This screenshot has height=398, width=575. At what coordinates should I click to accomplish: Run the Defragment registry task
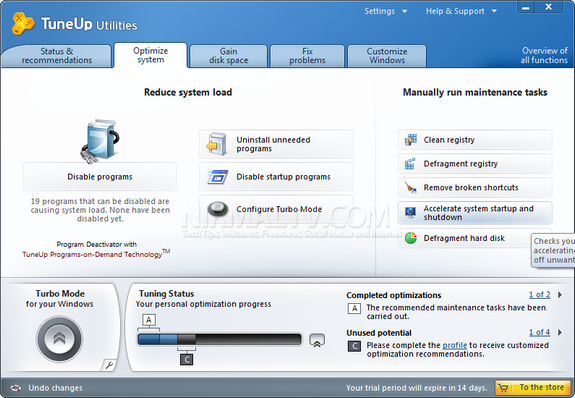(475, 164)
